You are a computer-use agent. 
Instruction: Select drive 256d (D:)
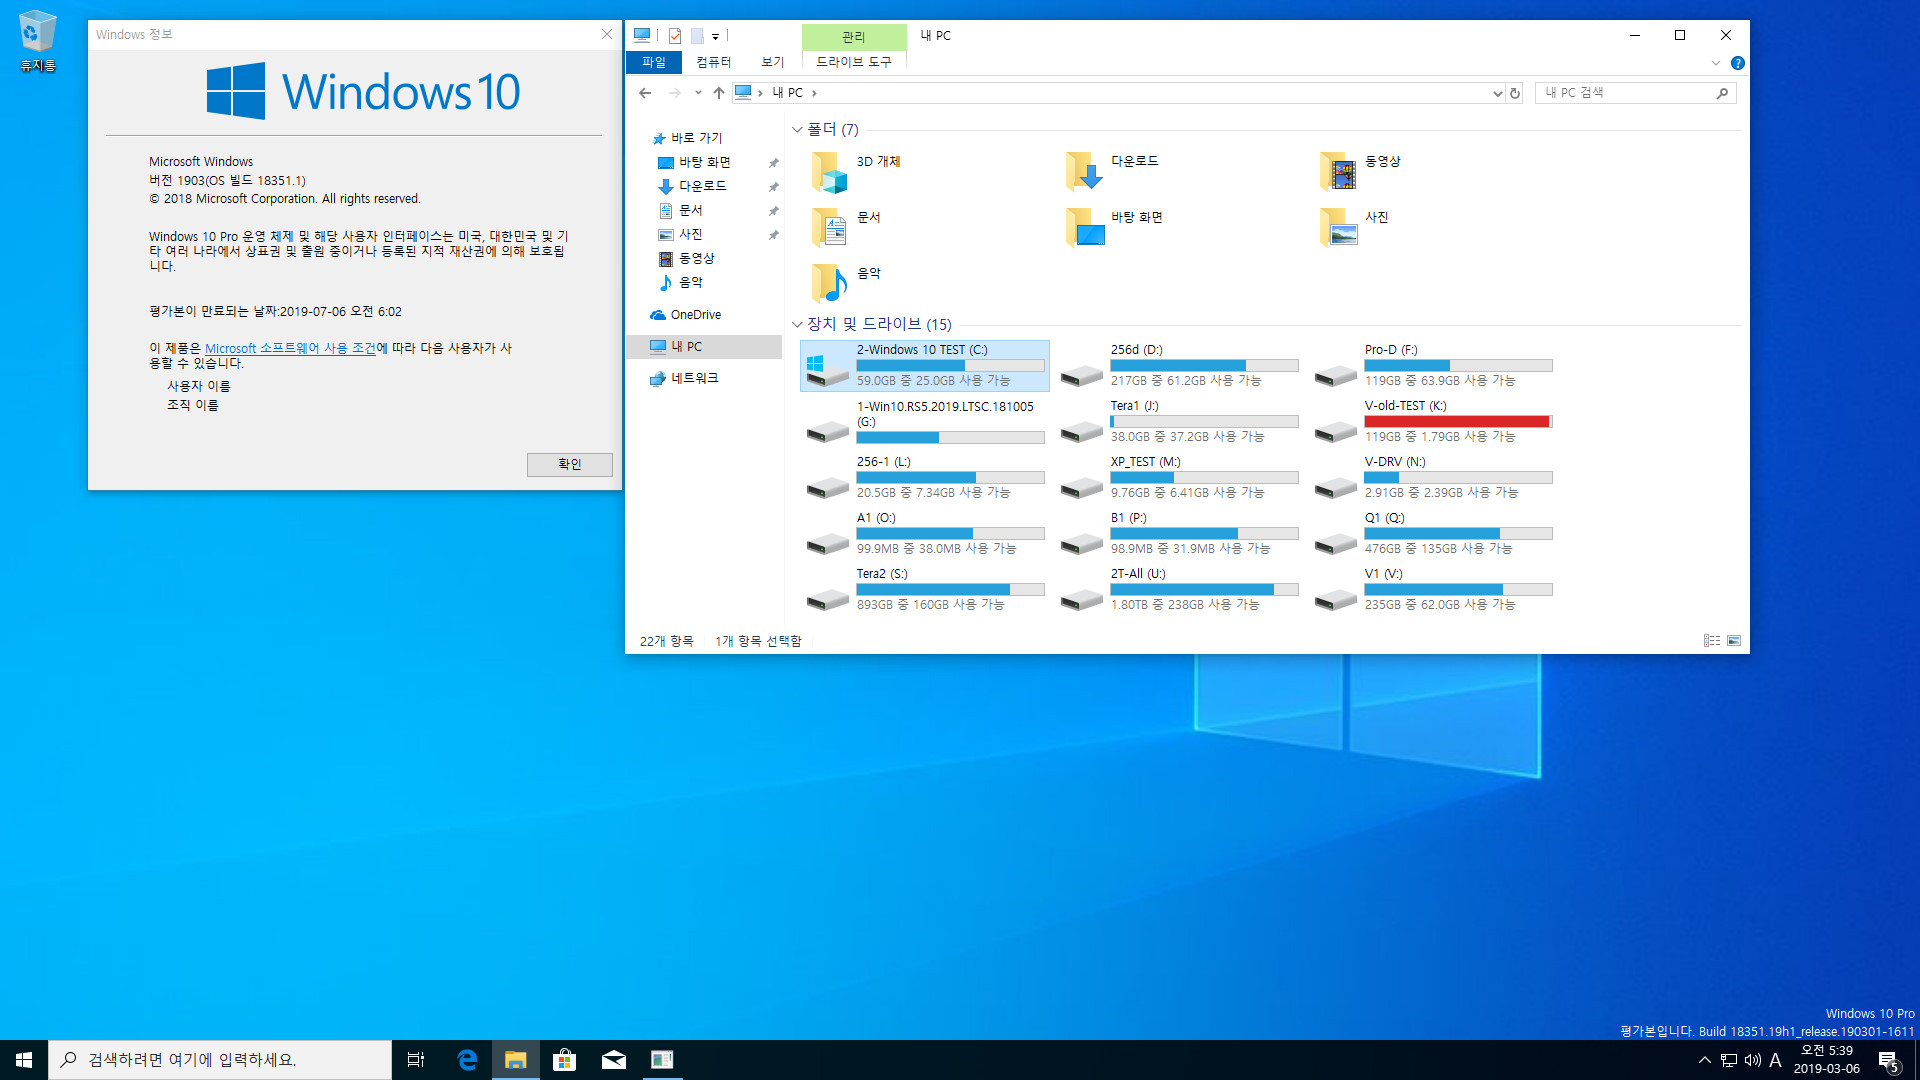tap(1179, 366)
